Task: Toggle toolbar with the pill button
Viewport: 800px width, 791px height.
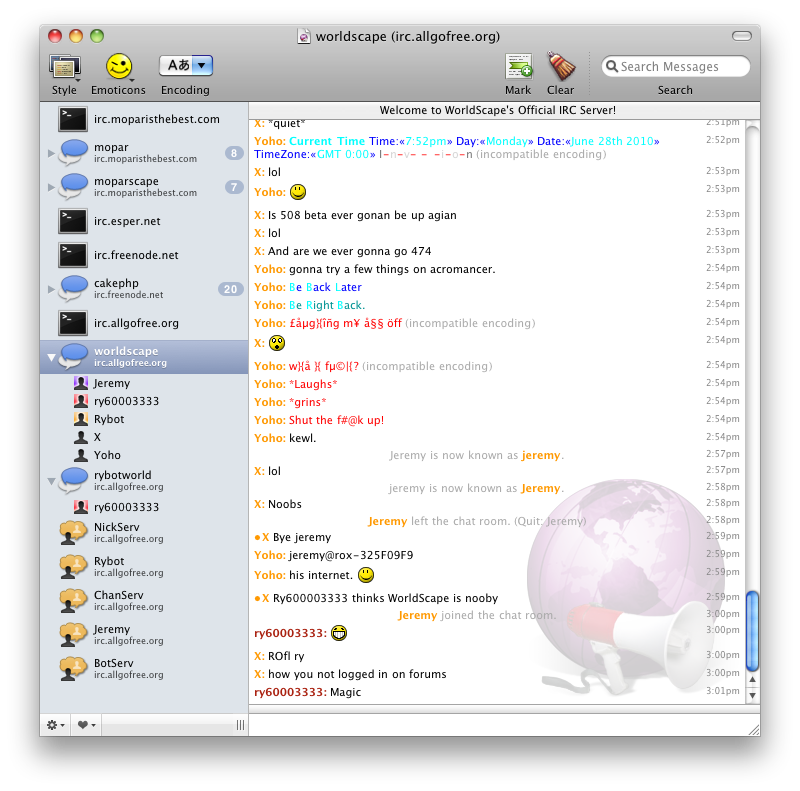Action: pyautogui.click(x=742, y=36)
